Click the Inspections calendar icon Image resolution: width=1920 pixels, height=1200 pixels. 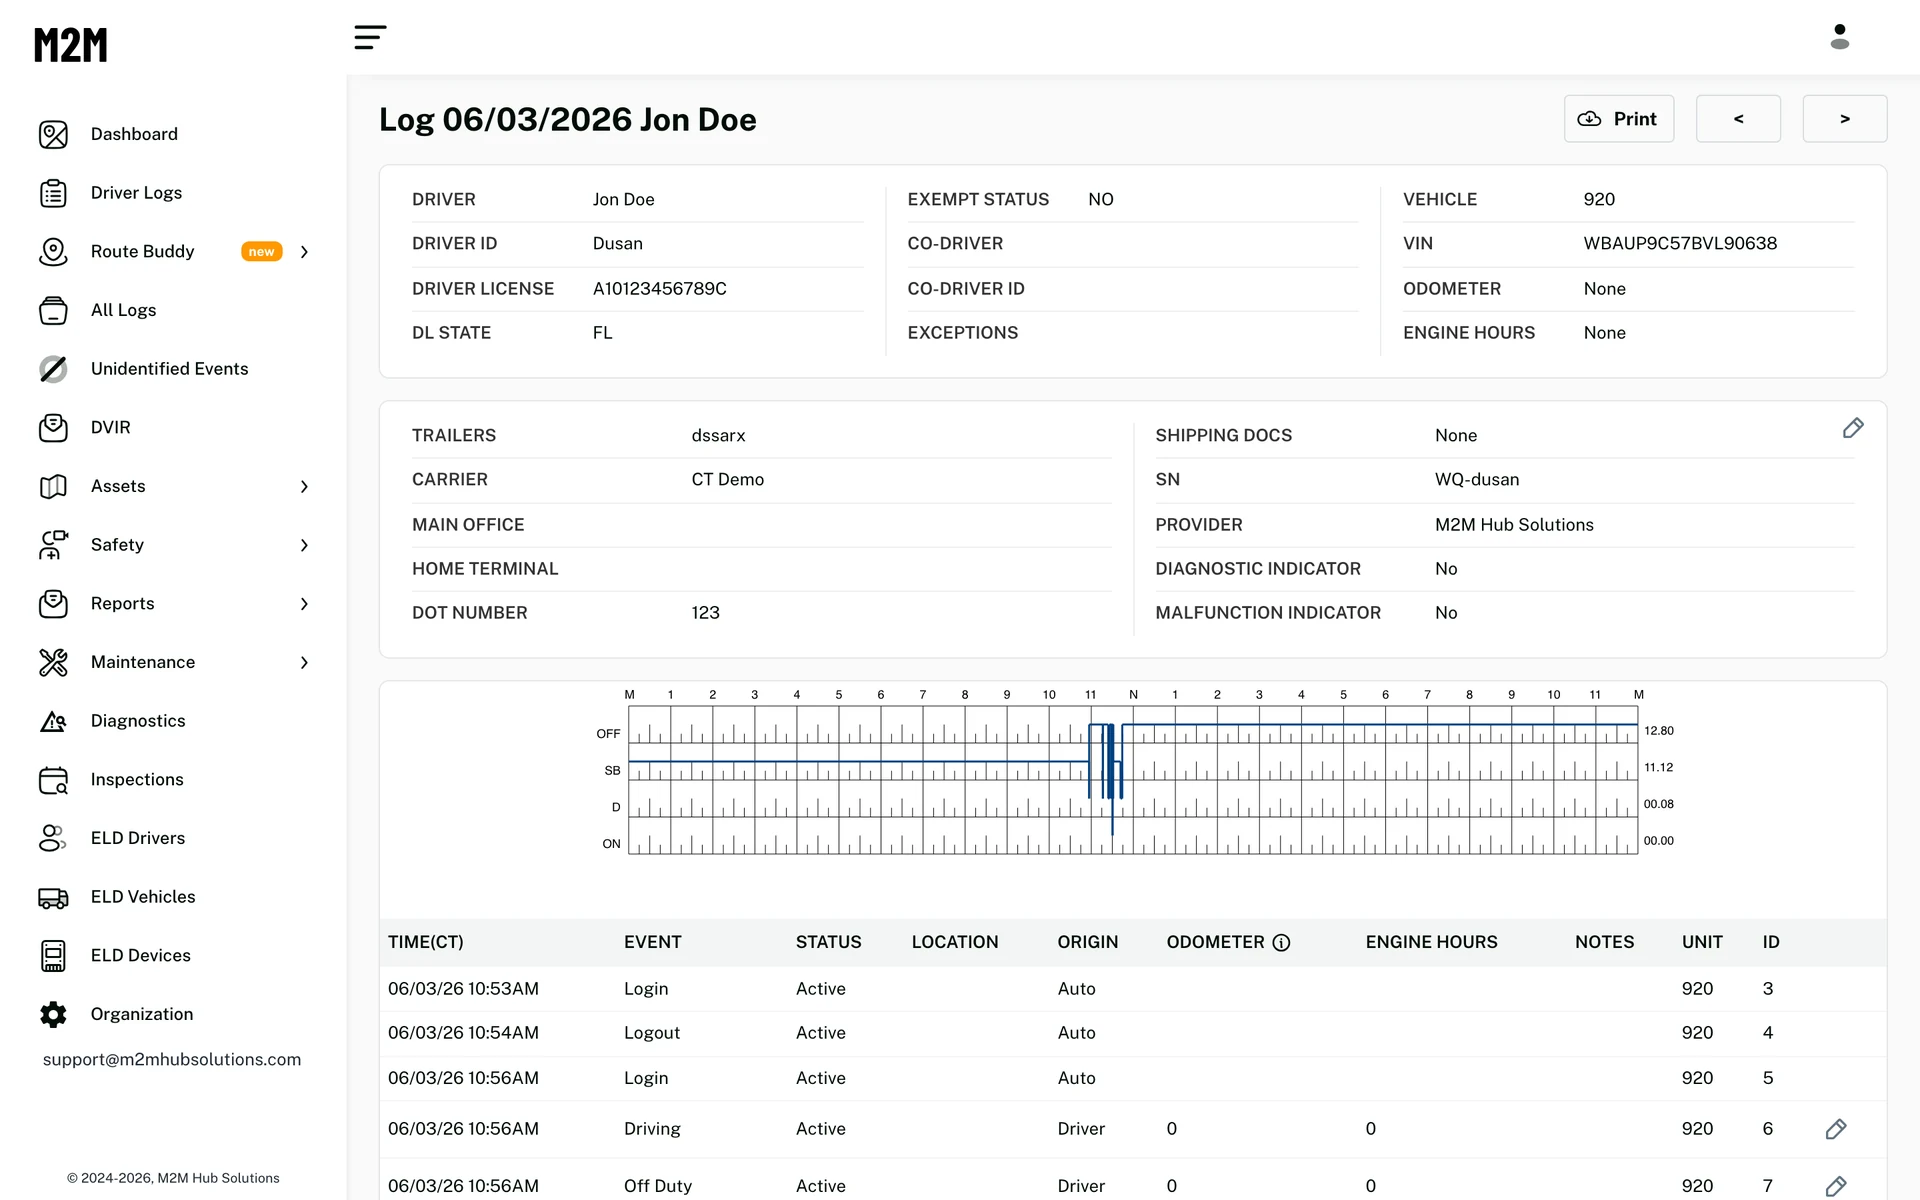coord(53,780)
